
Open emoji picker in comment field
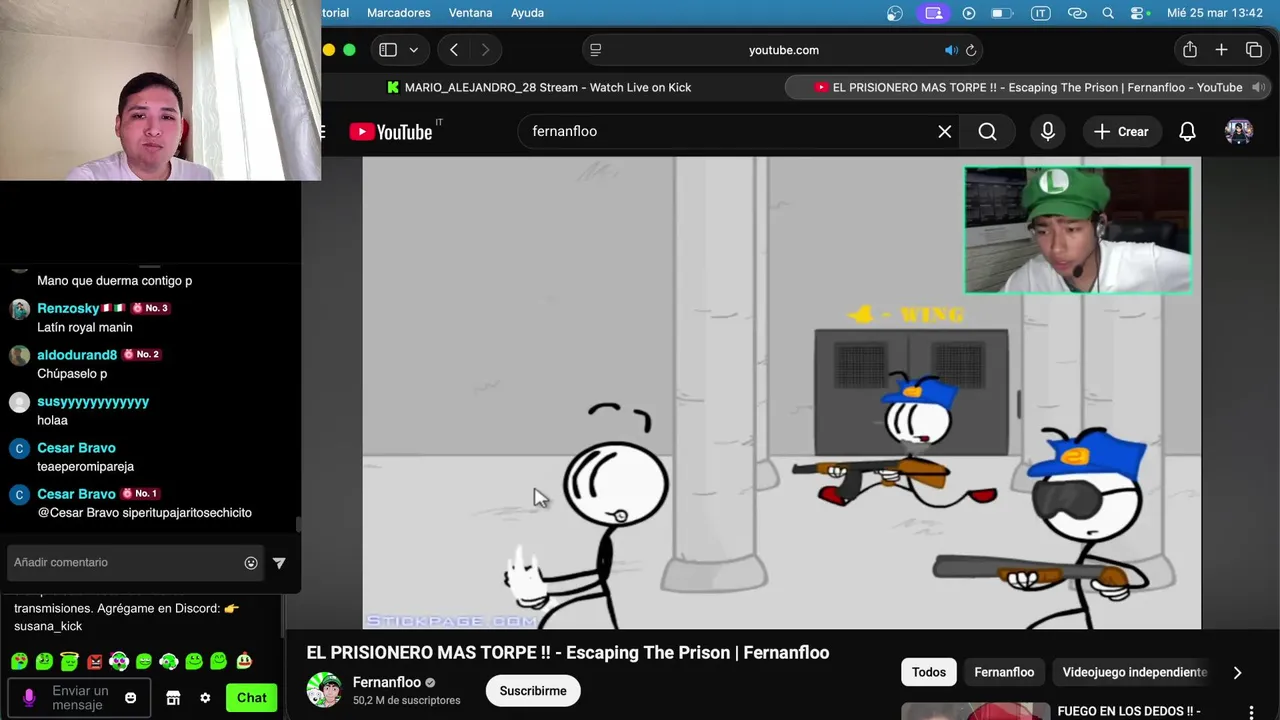251,563
